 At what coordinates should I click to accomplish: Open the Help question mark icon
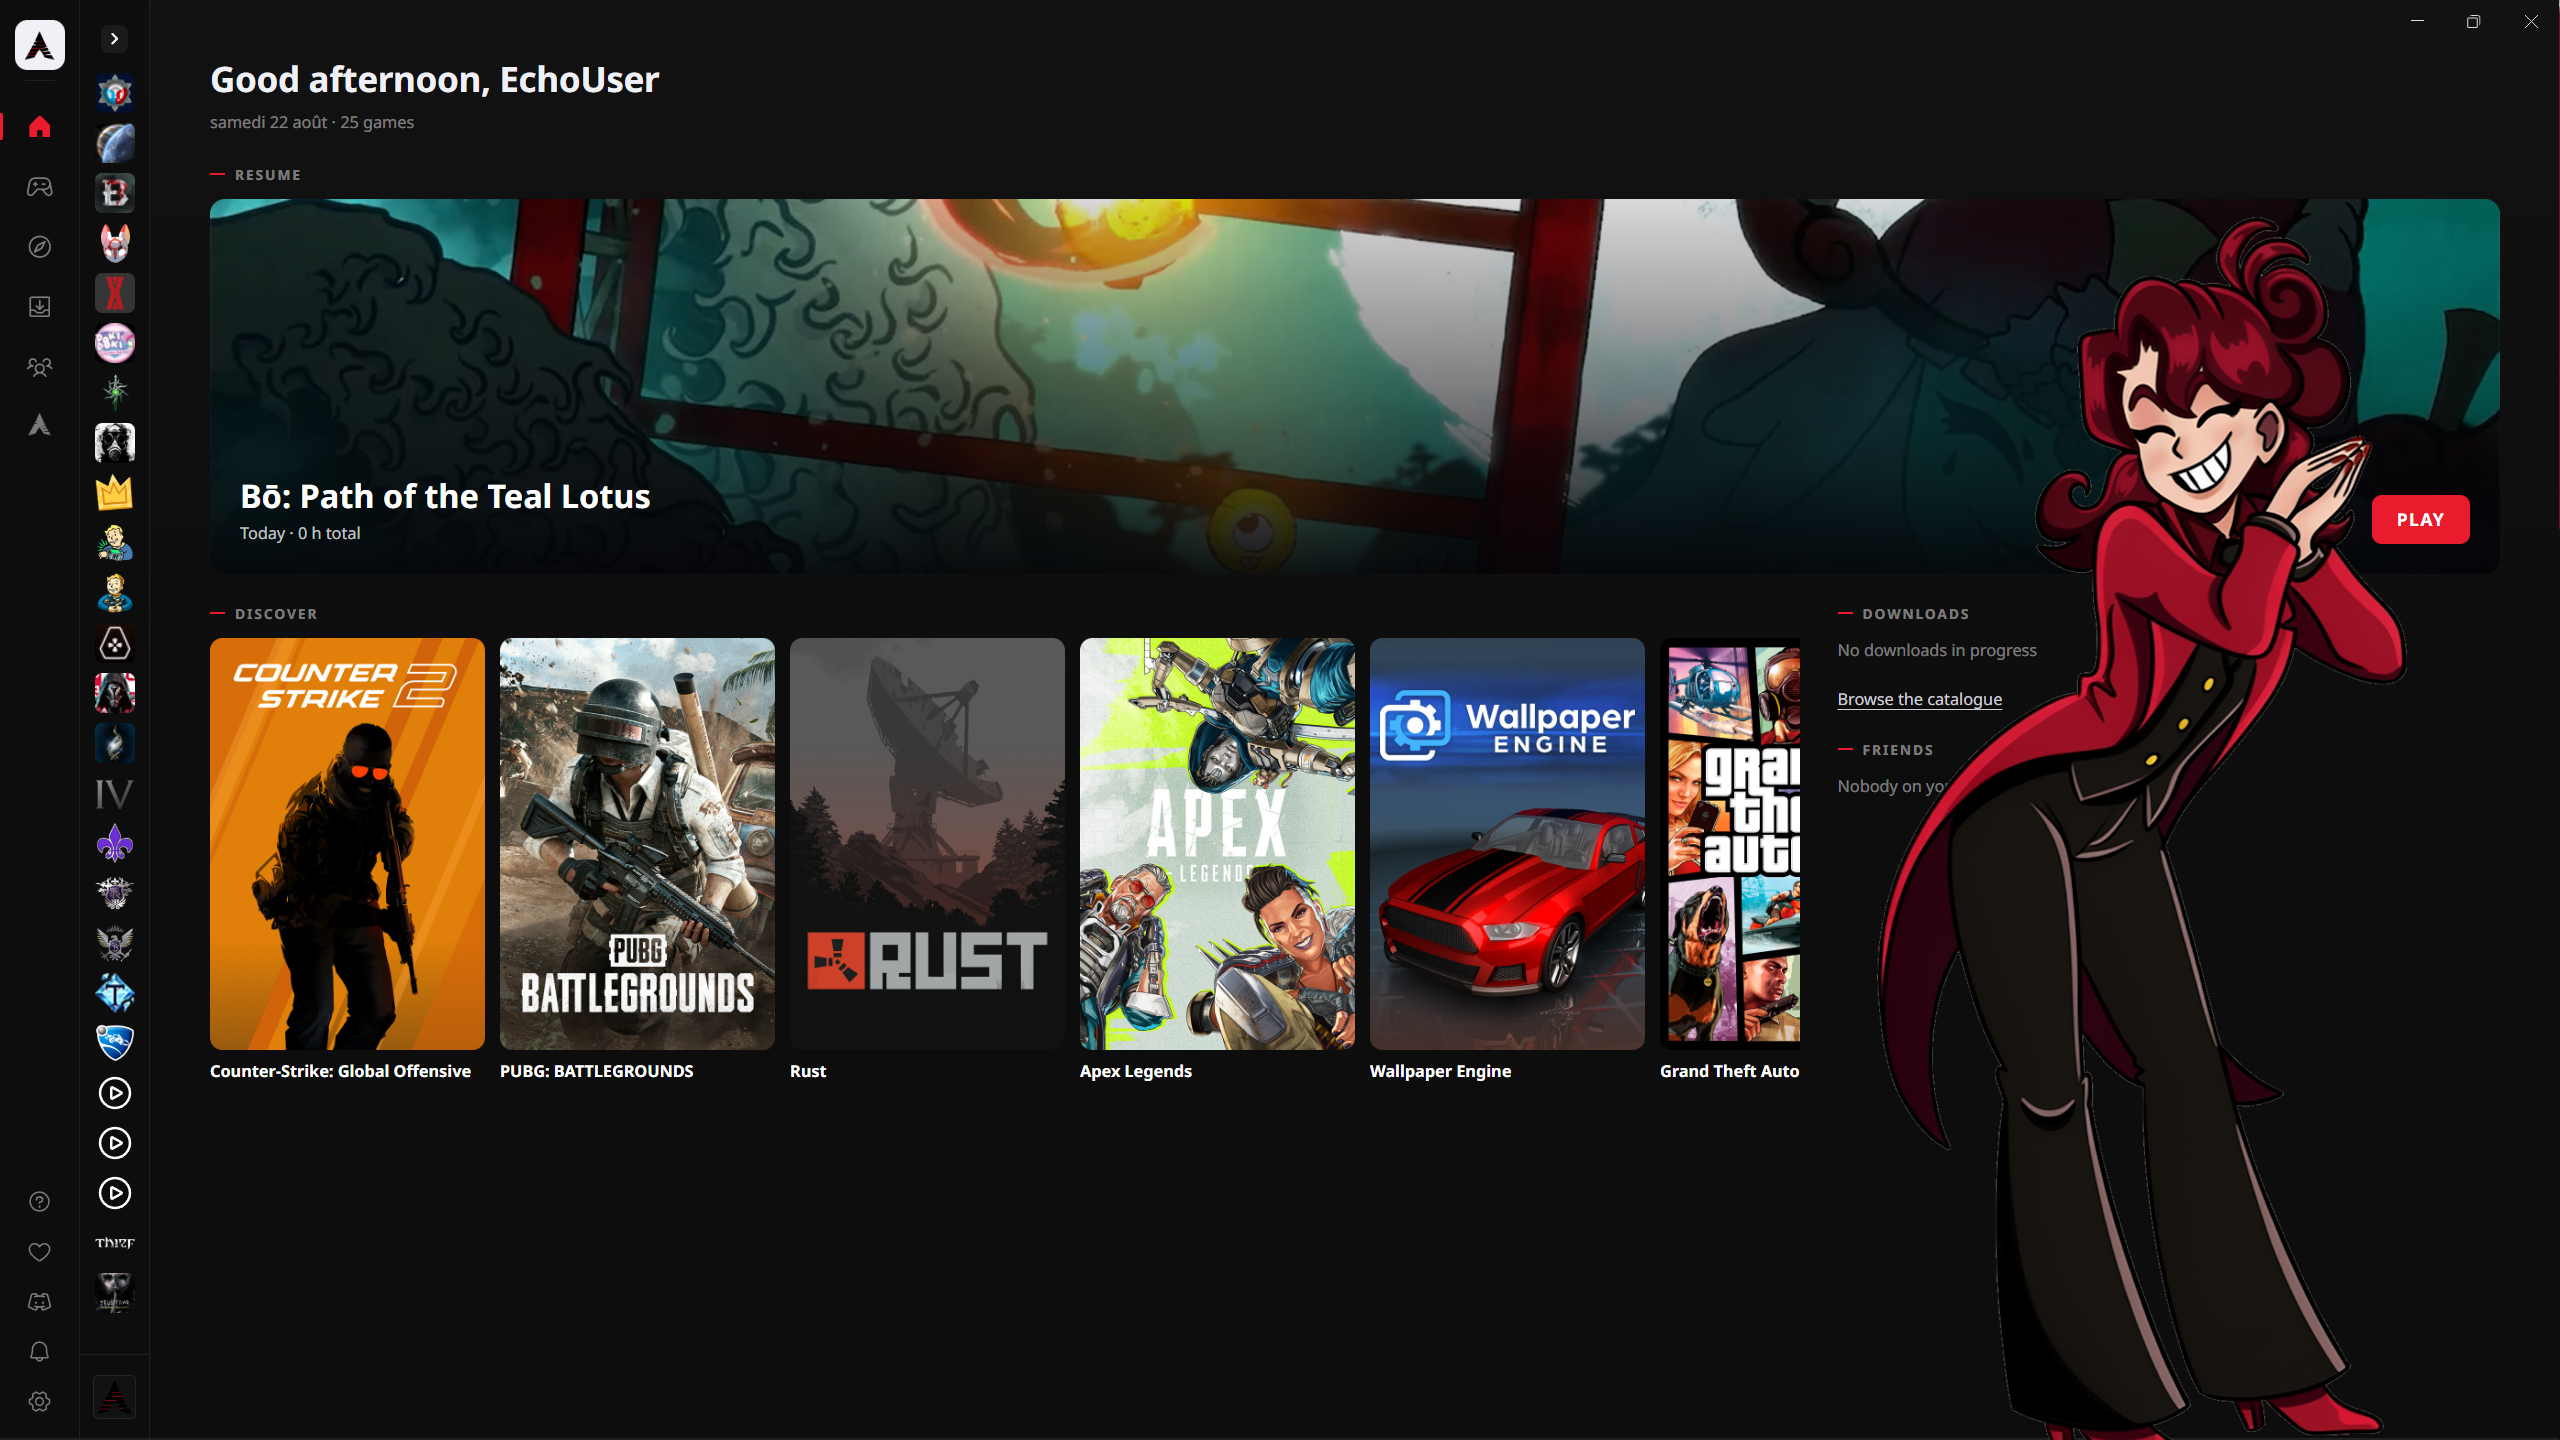click(40, 1202)
